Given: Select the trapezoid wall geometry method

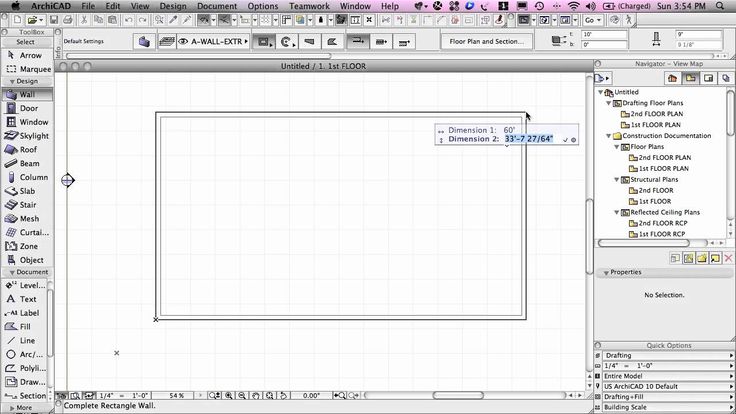Looking at the screenshot, I should coord(309,42).
